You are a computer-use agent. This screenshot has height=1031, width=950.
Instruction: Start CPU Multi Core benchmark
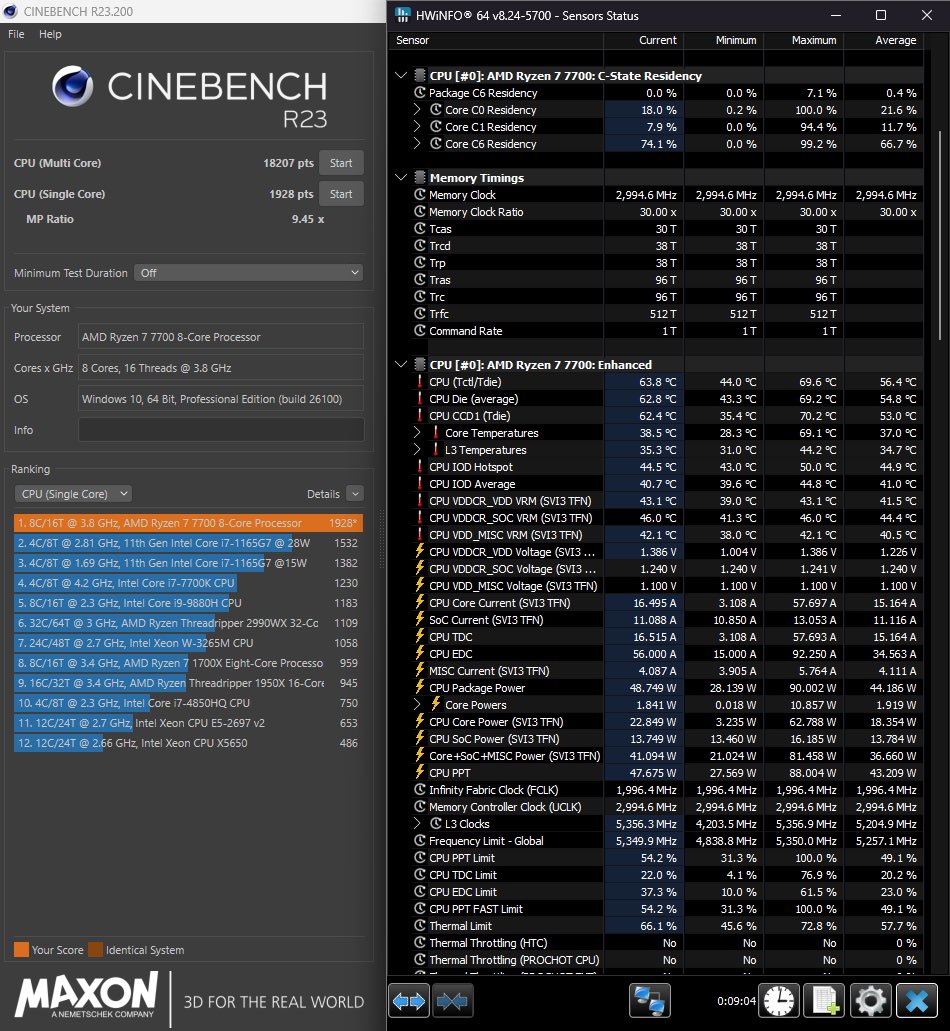(341, 163)
